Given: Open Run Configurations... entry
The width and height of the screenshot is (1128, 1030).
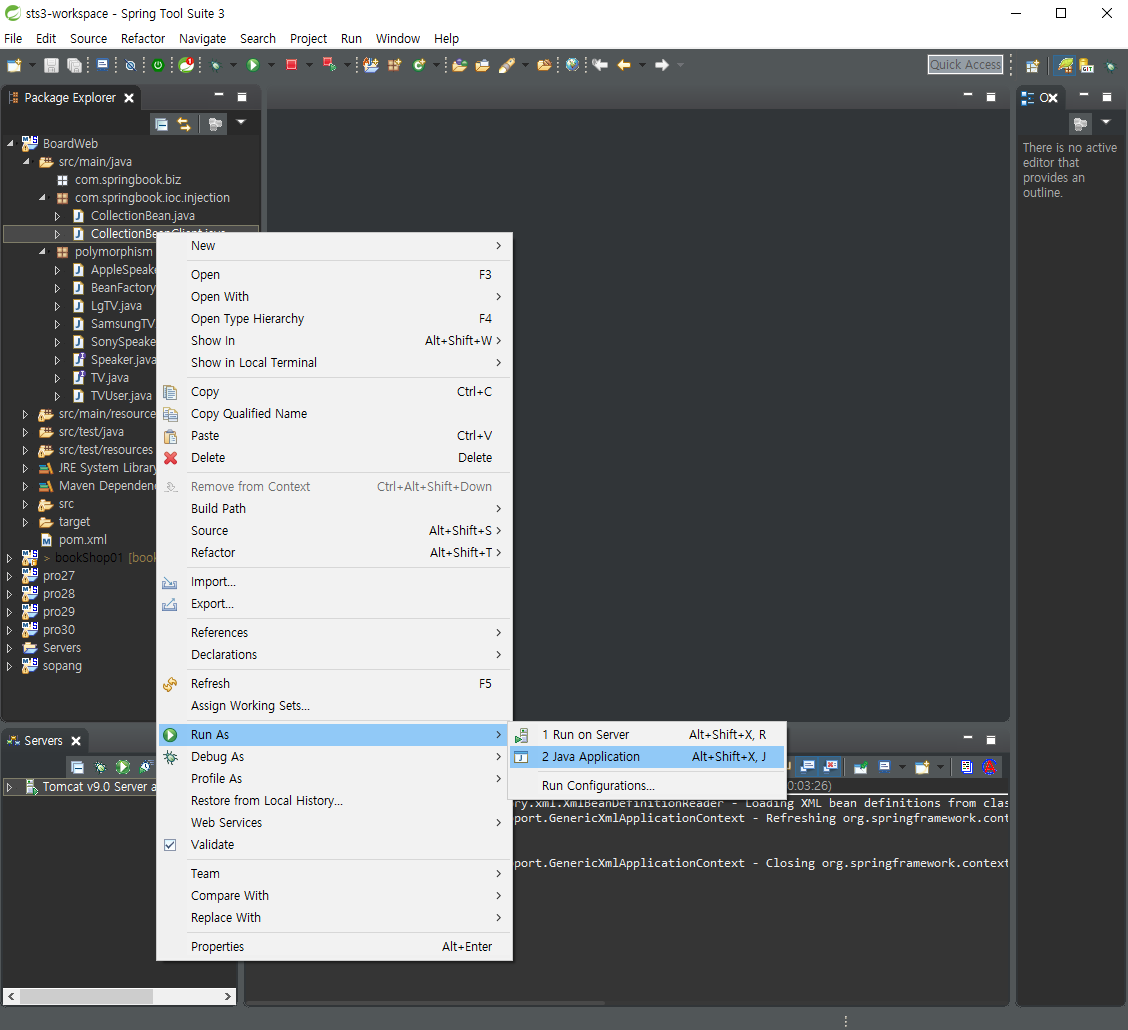Looking at the screenshot, I should pos(647,785).
